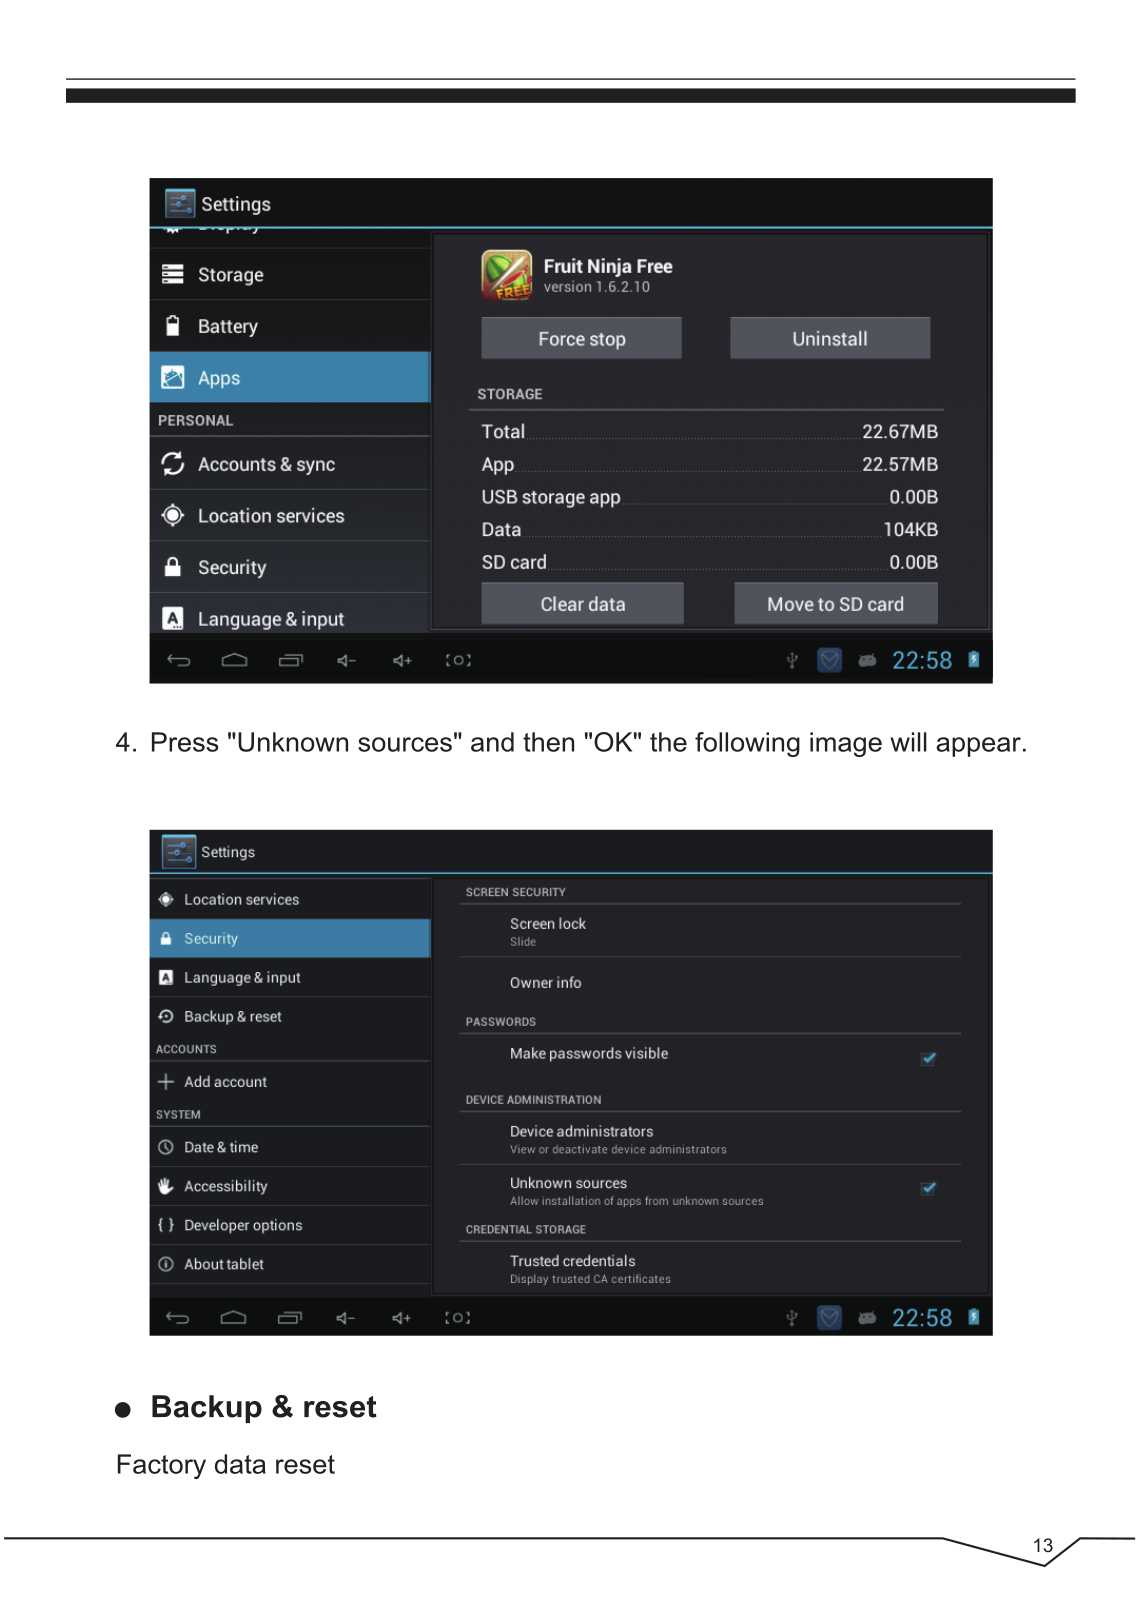Tap the Add account plus icon
The height and width of the screenshot is (1600, 1136).
166,1081
